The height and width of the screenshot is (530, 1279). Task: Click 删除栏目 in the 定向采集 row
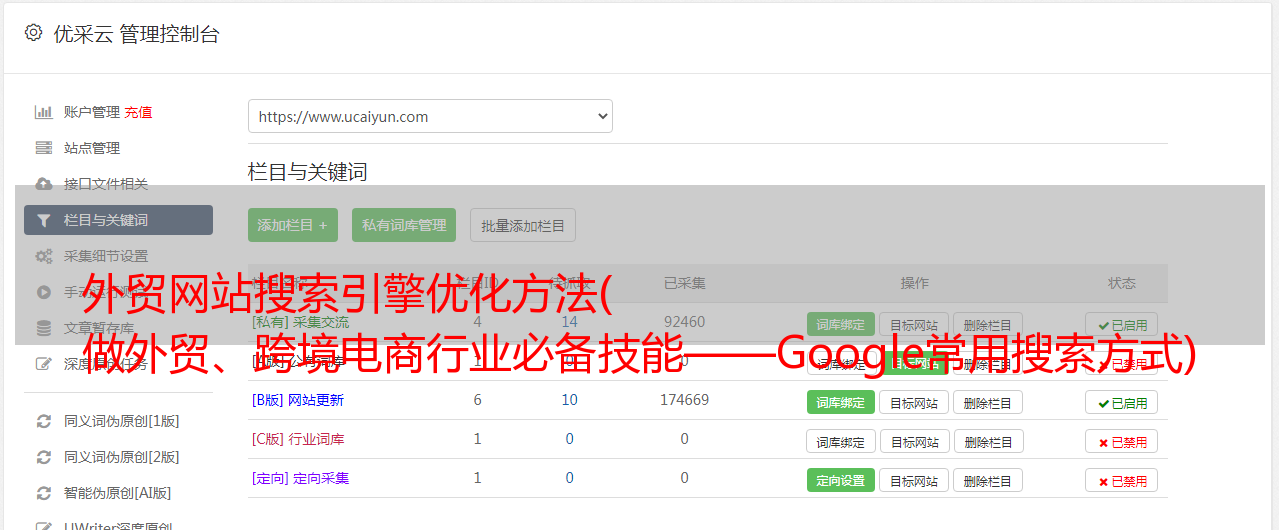pos(988,480)
